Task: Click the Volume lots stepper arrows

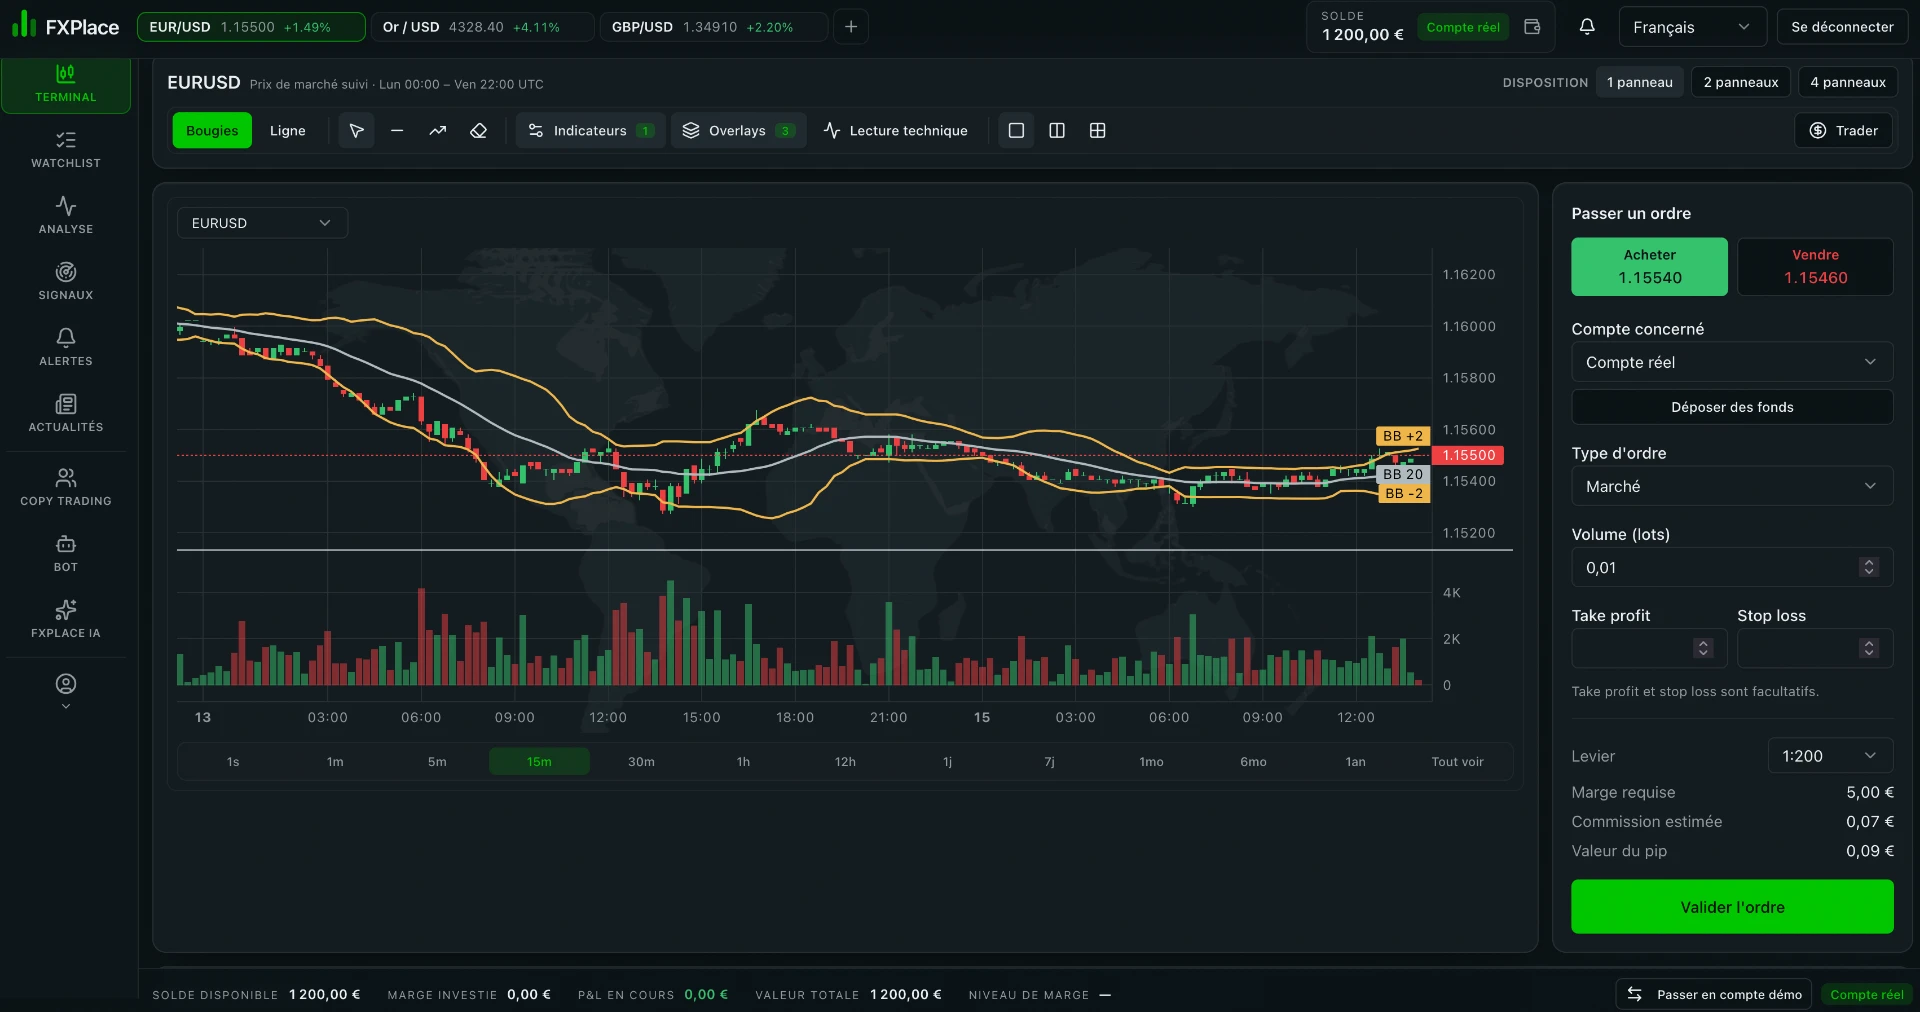Action: [x=1868, y=567]
